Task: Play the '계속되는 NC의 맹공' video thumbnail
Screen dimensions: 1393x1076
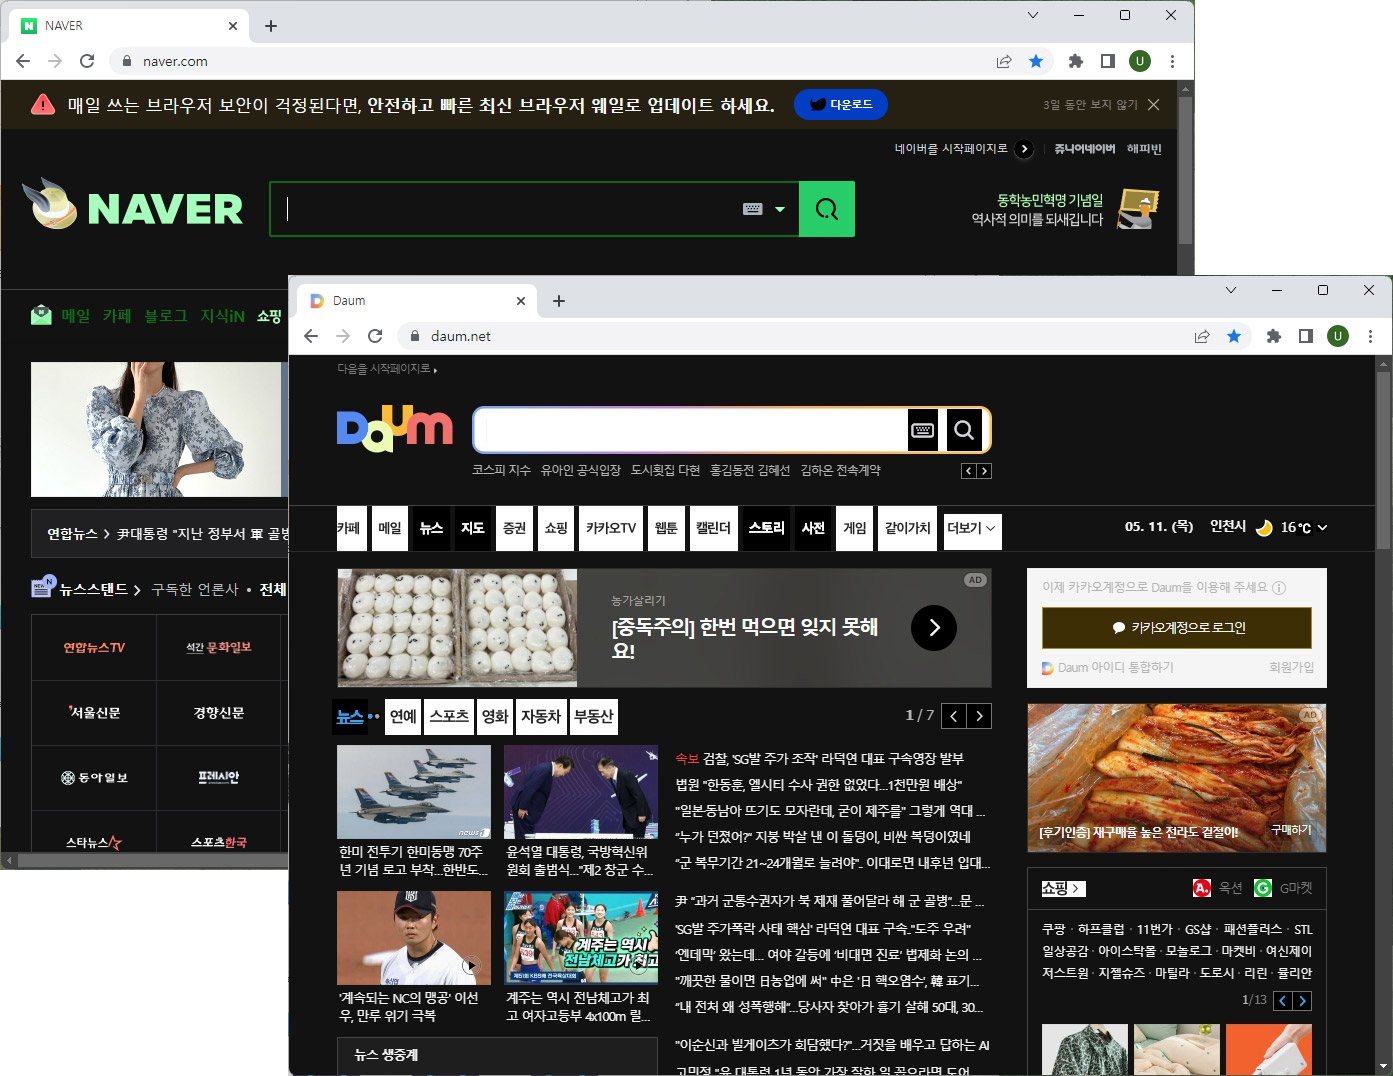Action: click(470, 965)
